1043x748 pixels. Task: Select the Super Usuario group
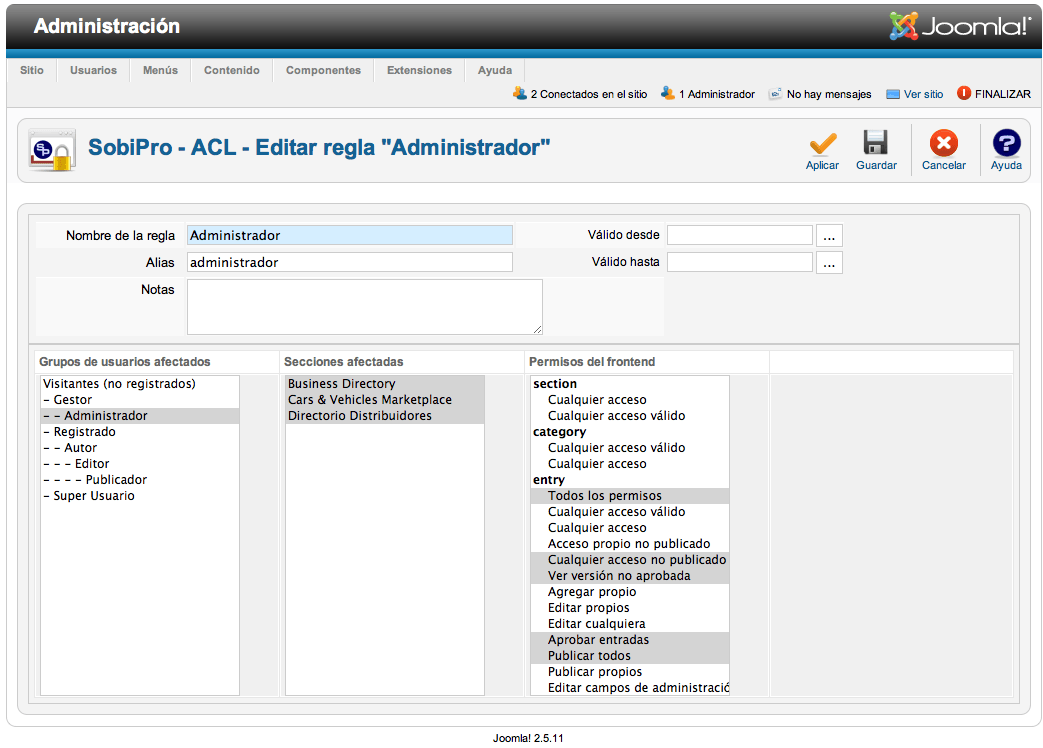click(140, 495)
